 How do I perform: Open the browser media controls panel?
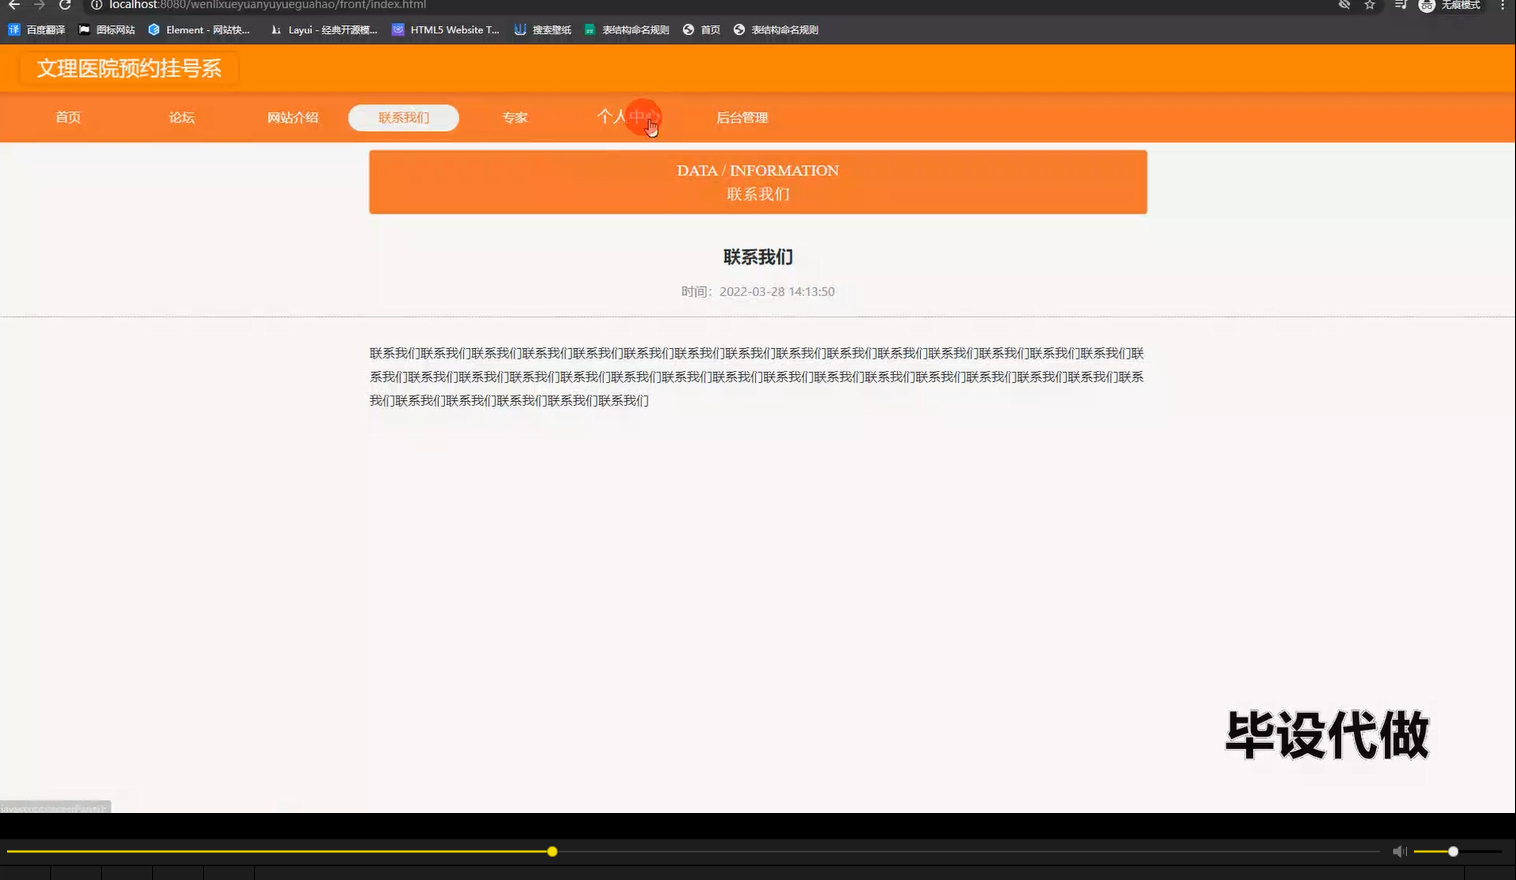(x=1400, y=6)
